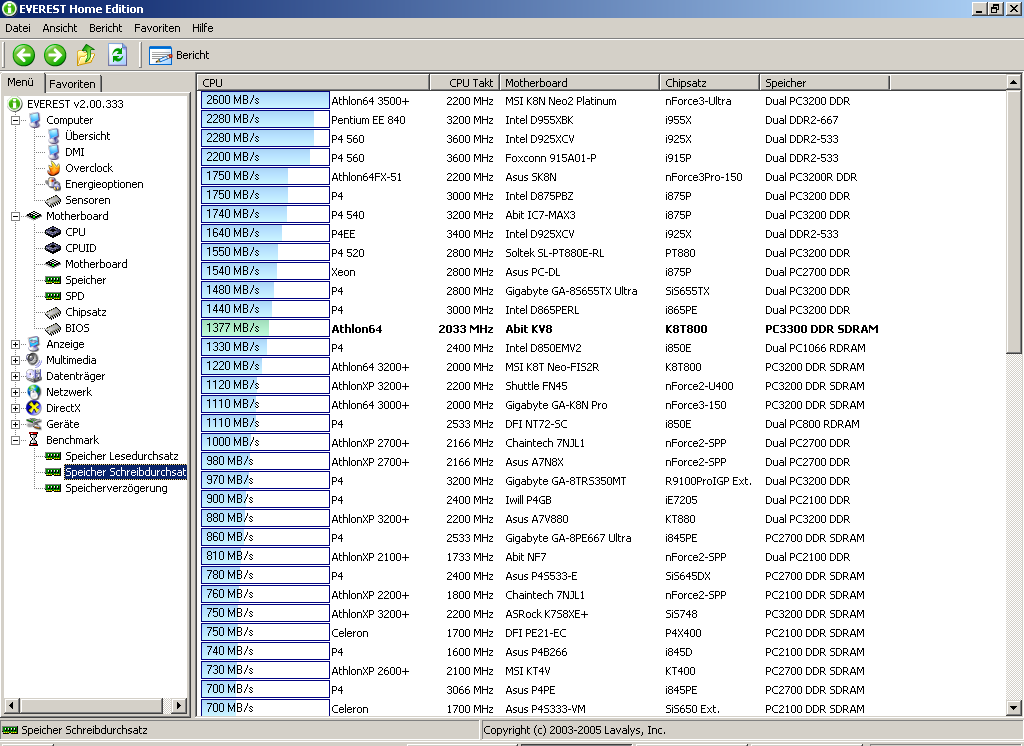Click the green Forward arrow toolbar icon
Viewport: 1024px width, 746px height.
(55, 55)
